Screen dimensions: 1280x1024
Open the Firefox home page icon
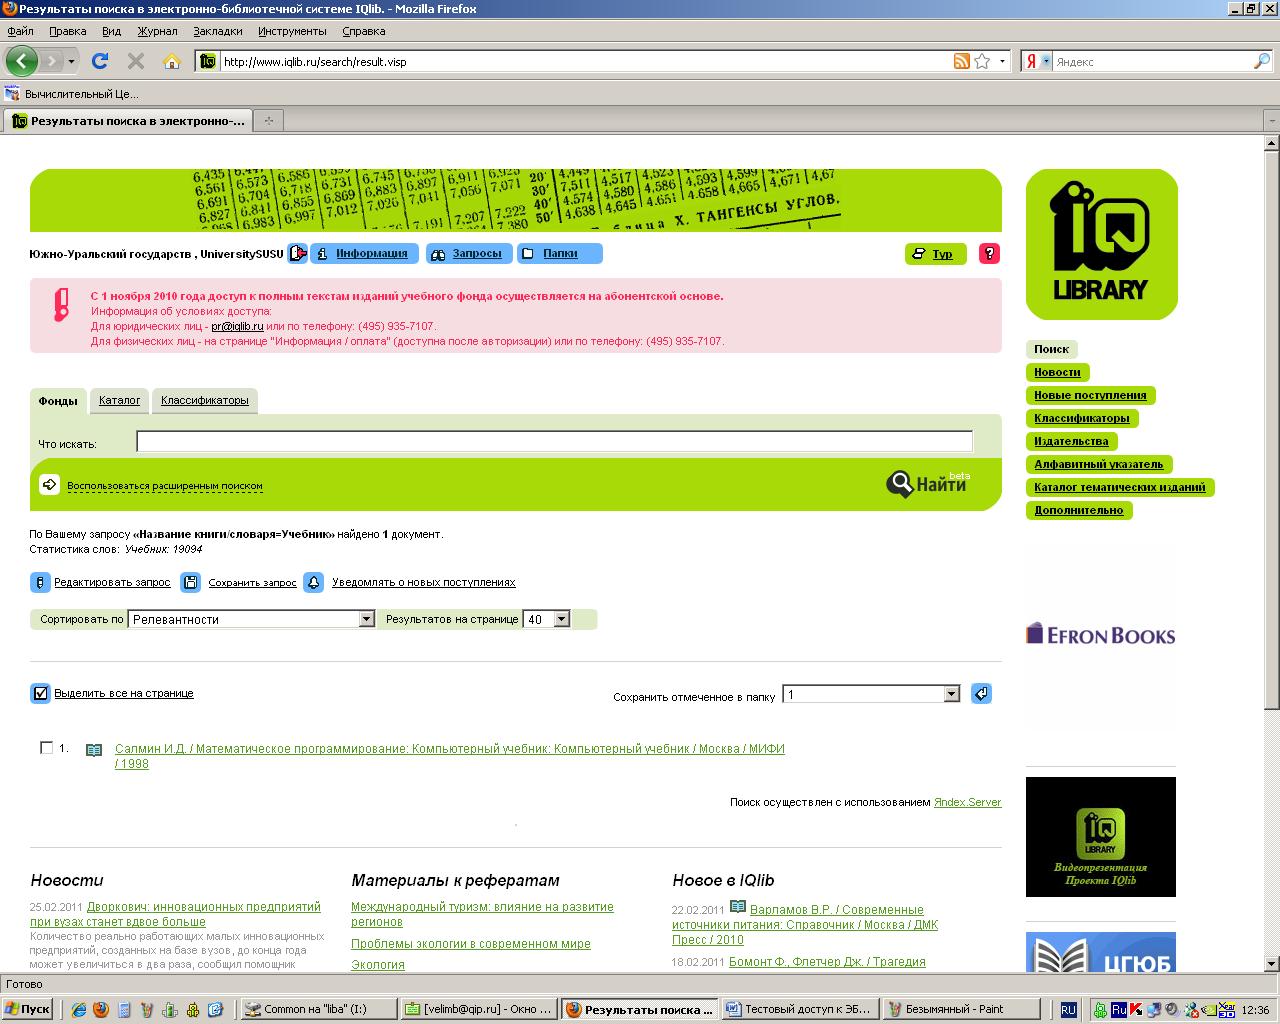point(172,61)
